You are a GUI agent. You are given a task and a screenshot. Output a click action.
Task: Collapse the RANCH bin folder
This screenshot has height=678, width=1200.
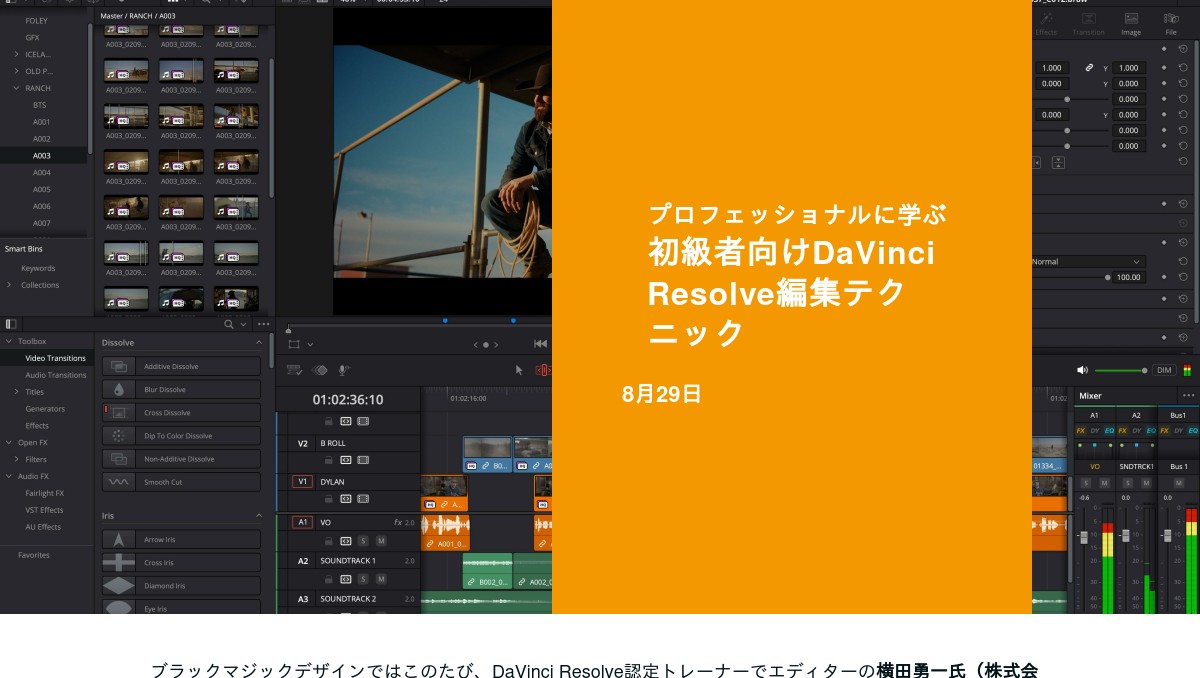[16, 88]
